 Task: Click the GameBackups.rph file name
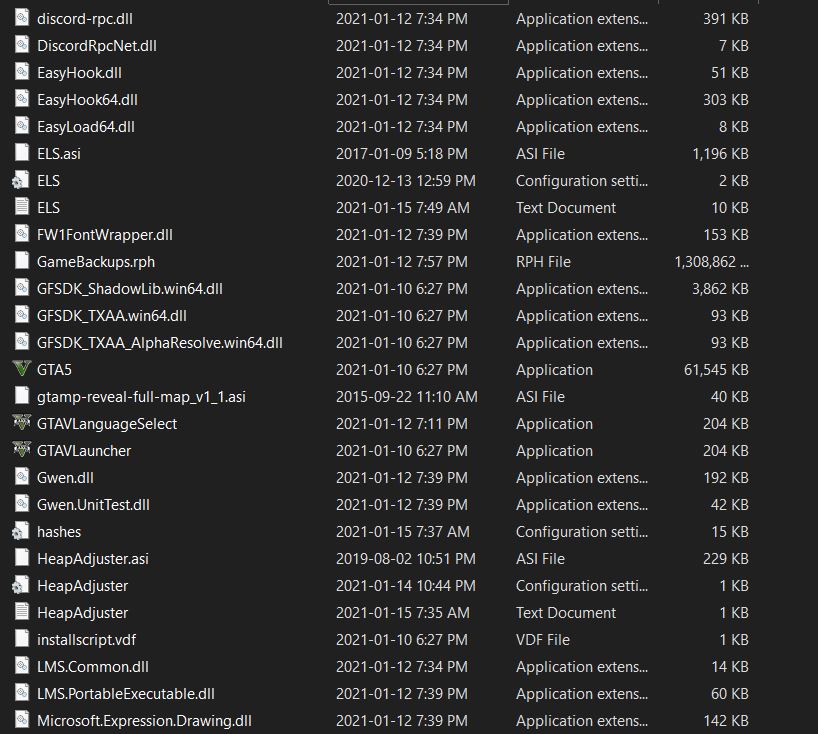pyautogui.click(x=96, y=262)
